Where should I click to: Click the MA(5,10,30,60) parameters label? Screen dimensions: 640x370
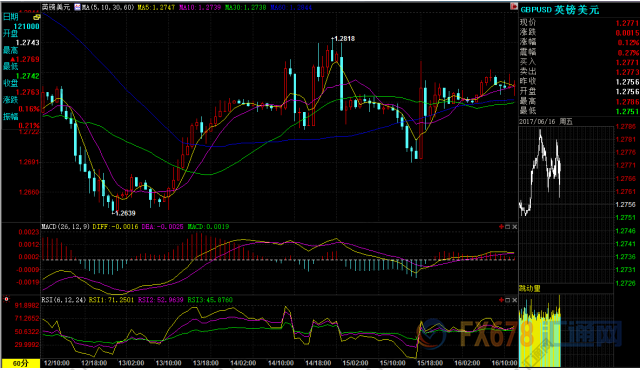(x=108, y=7)
